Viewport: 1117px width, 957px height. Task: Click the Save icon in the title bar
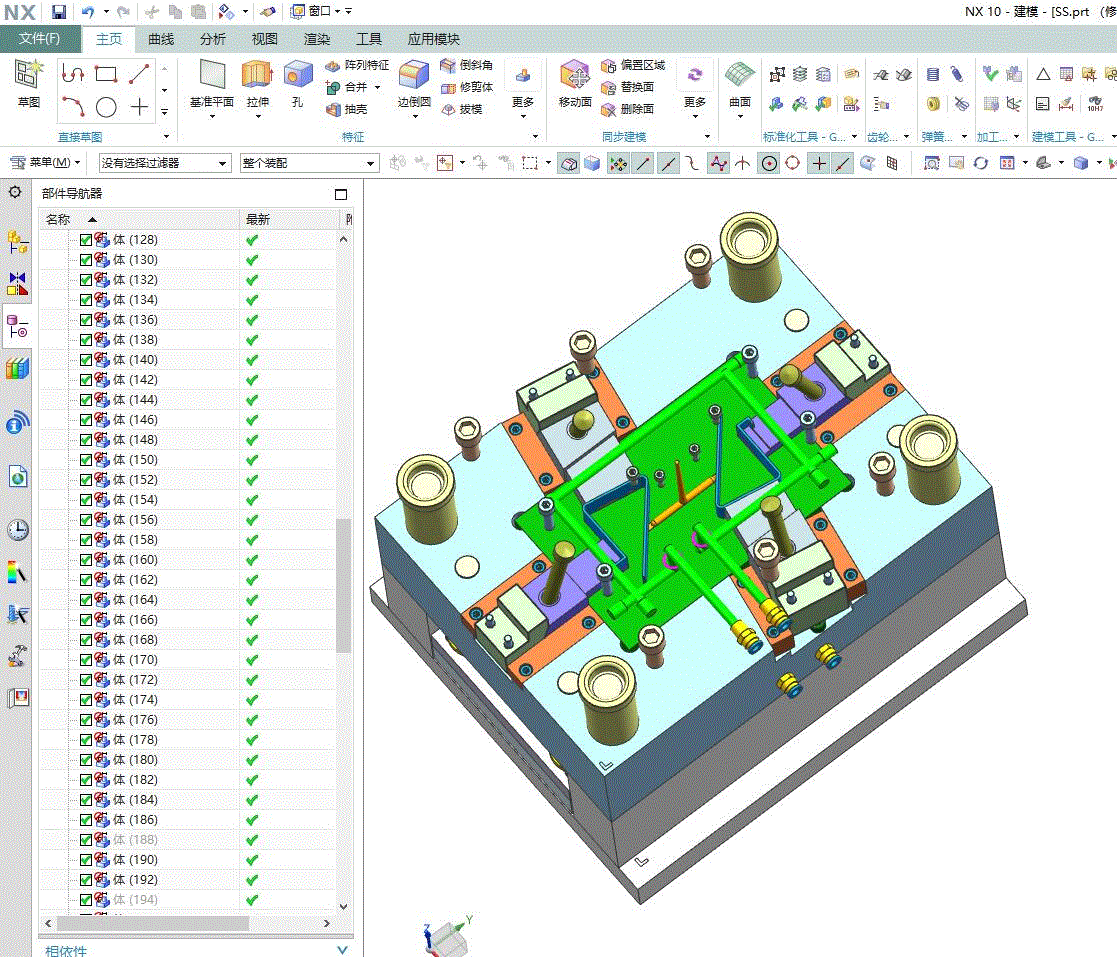[59, 11]
